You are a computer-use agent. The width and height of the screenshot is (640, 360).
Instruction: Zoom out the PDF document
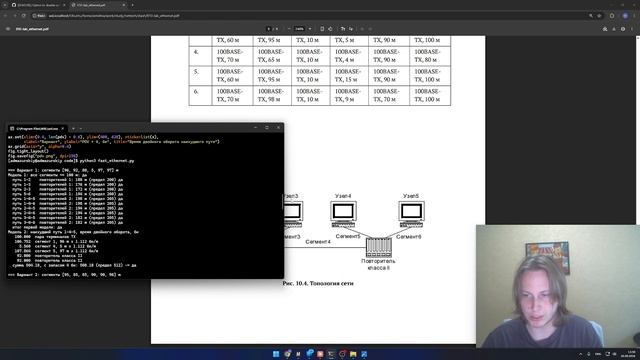pyautogui.click(x=289, y=29)
